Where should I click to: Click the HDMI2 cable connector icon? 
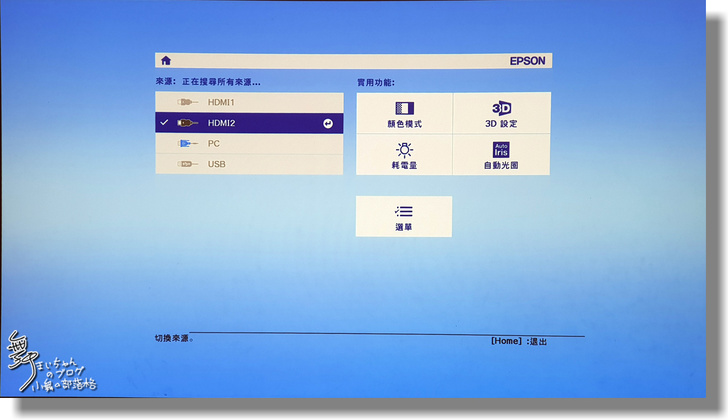(188, 123)
